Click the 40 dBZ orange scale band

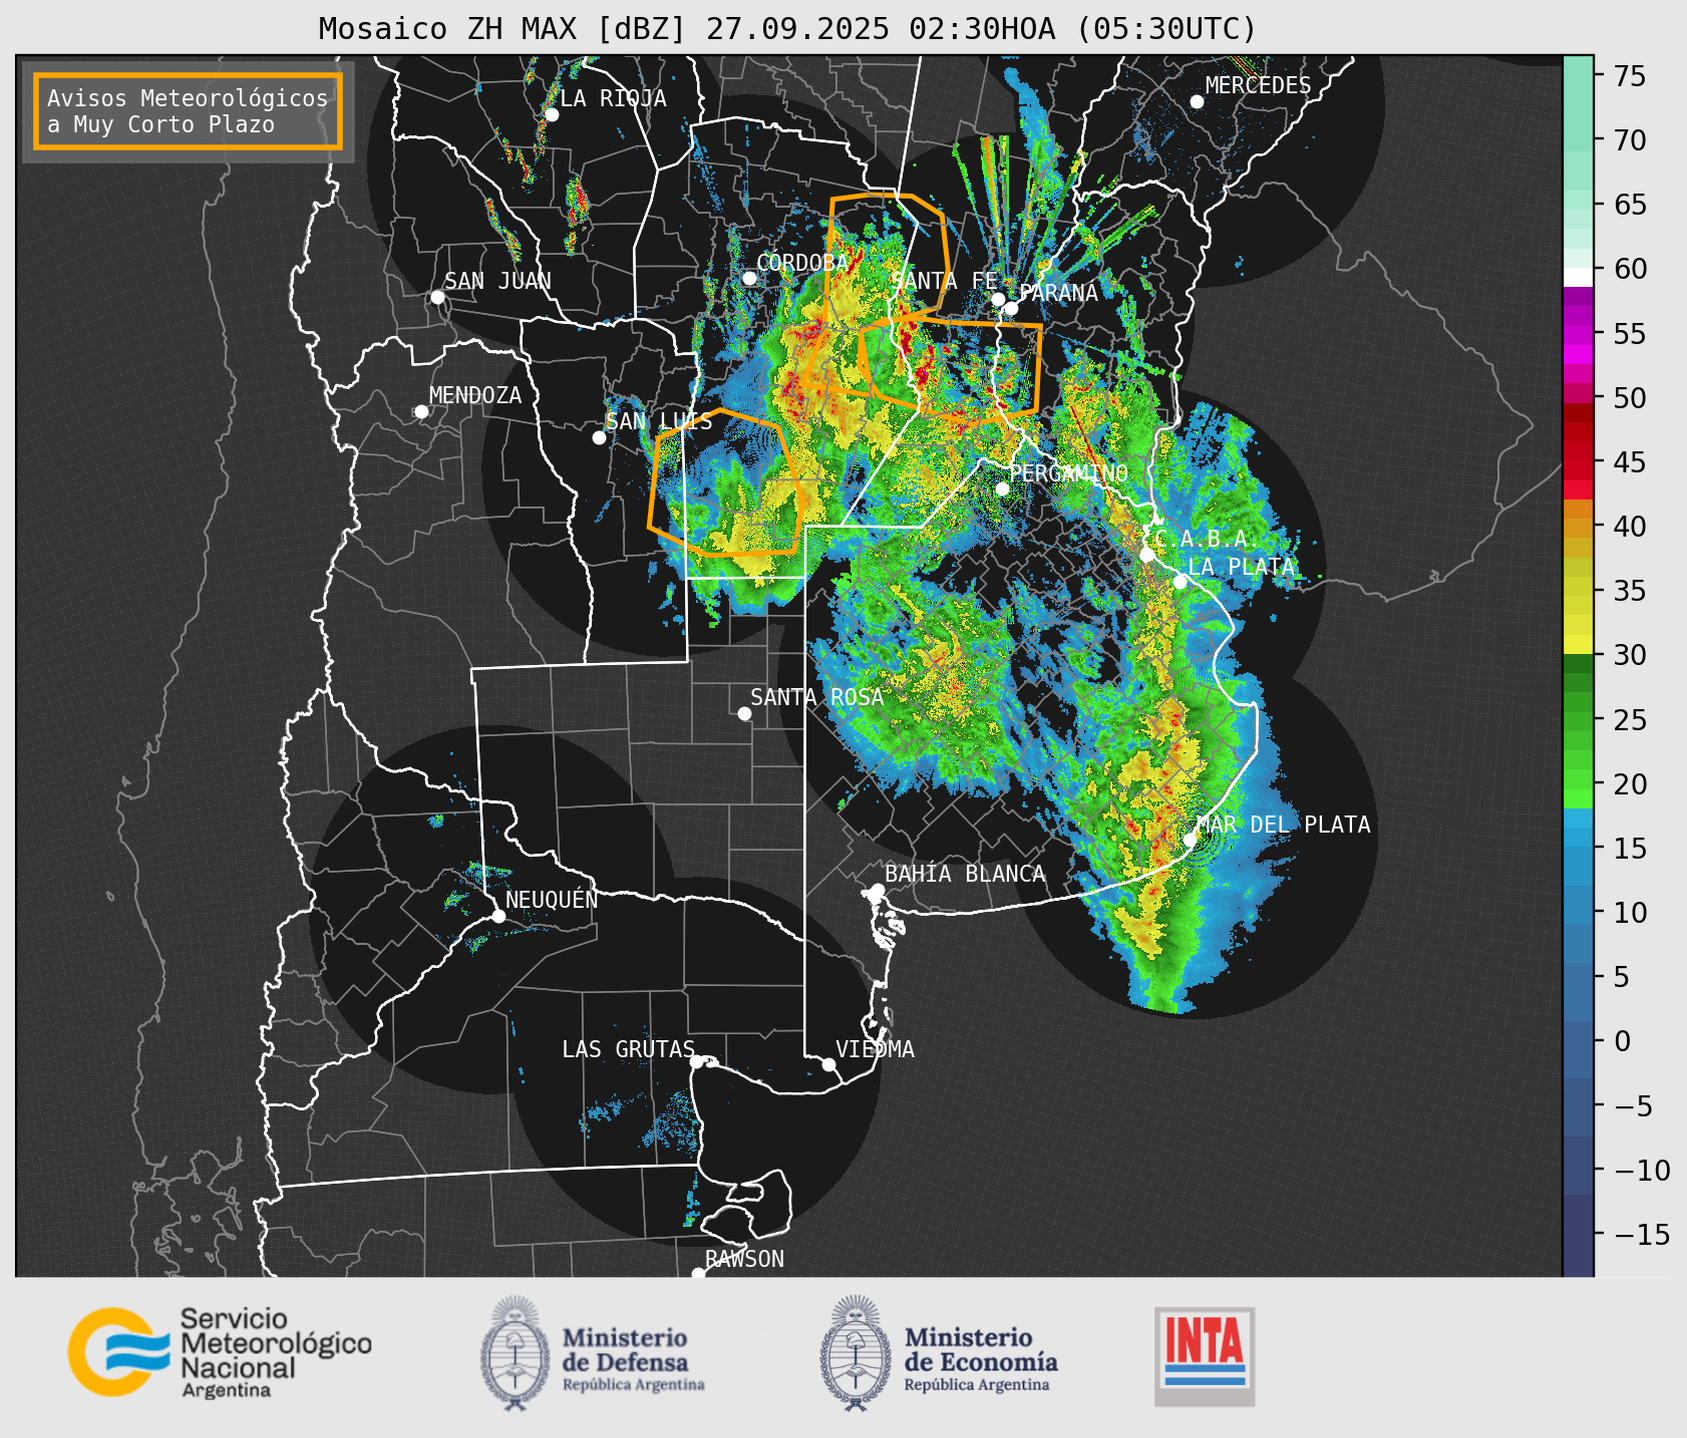coord(1578,527)
